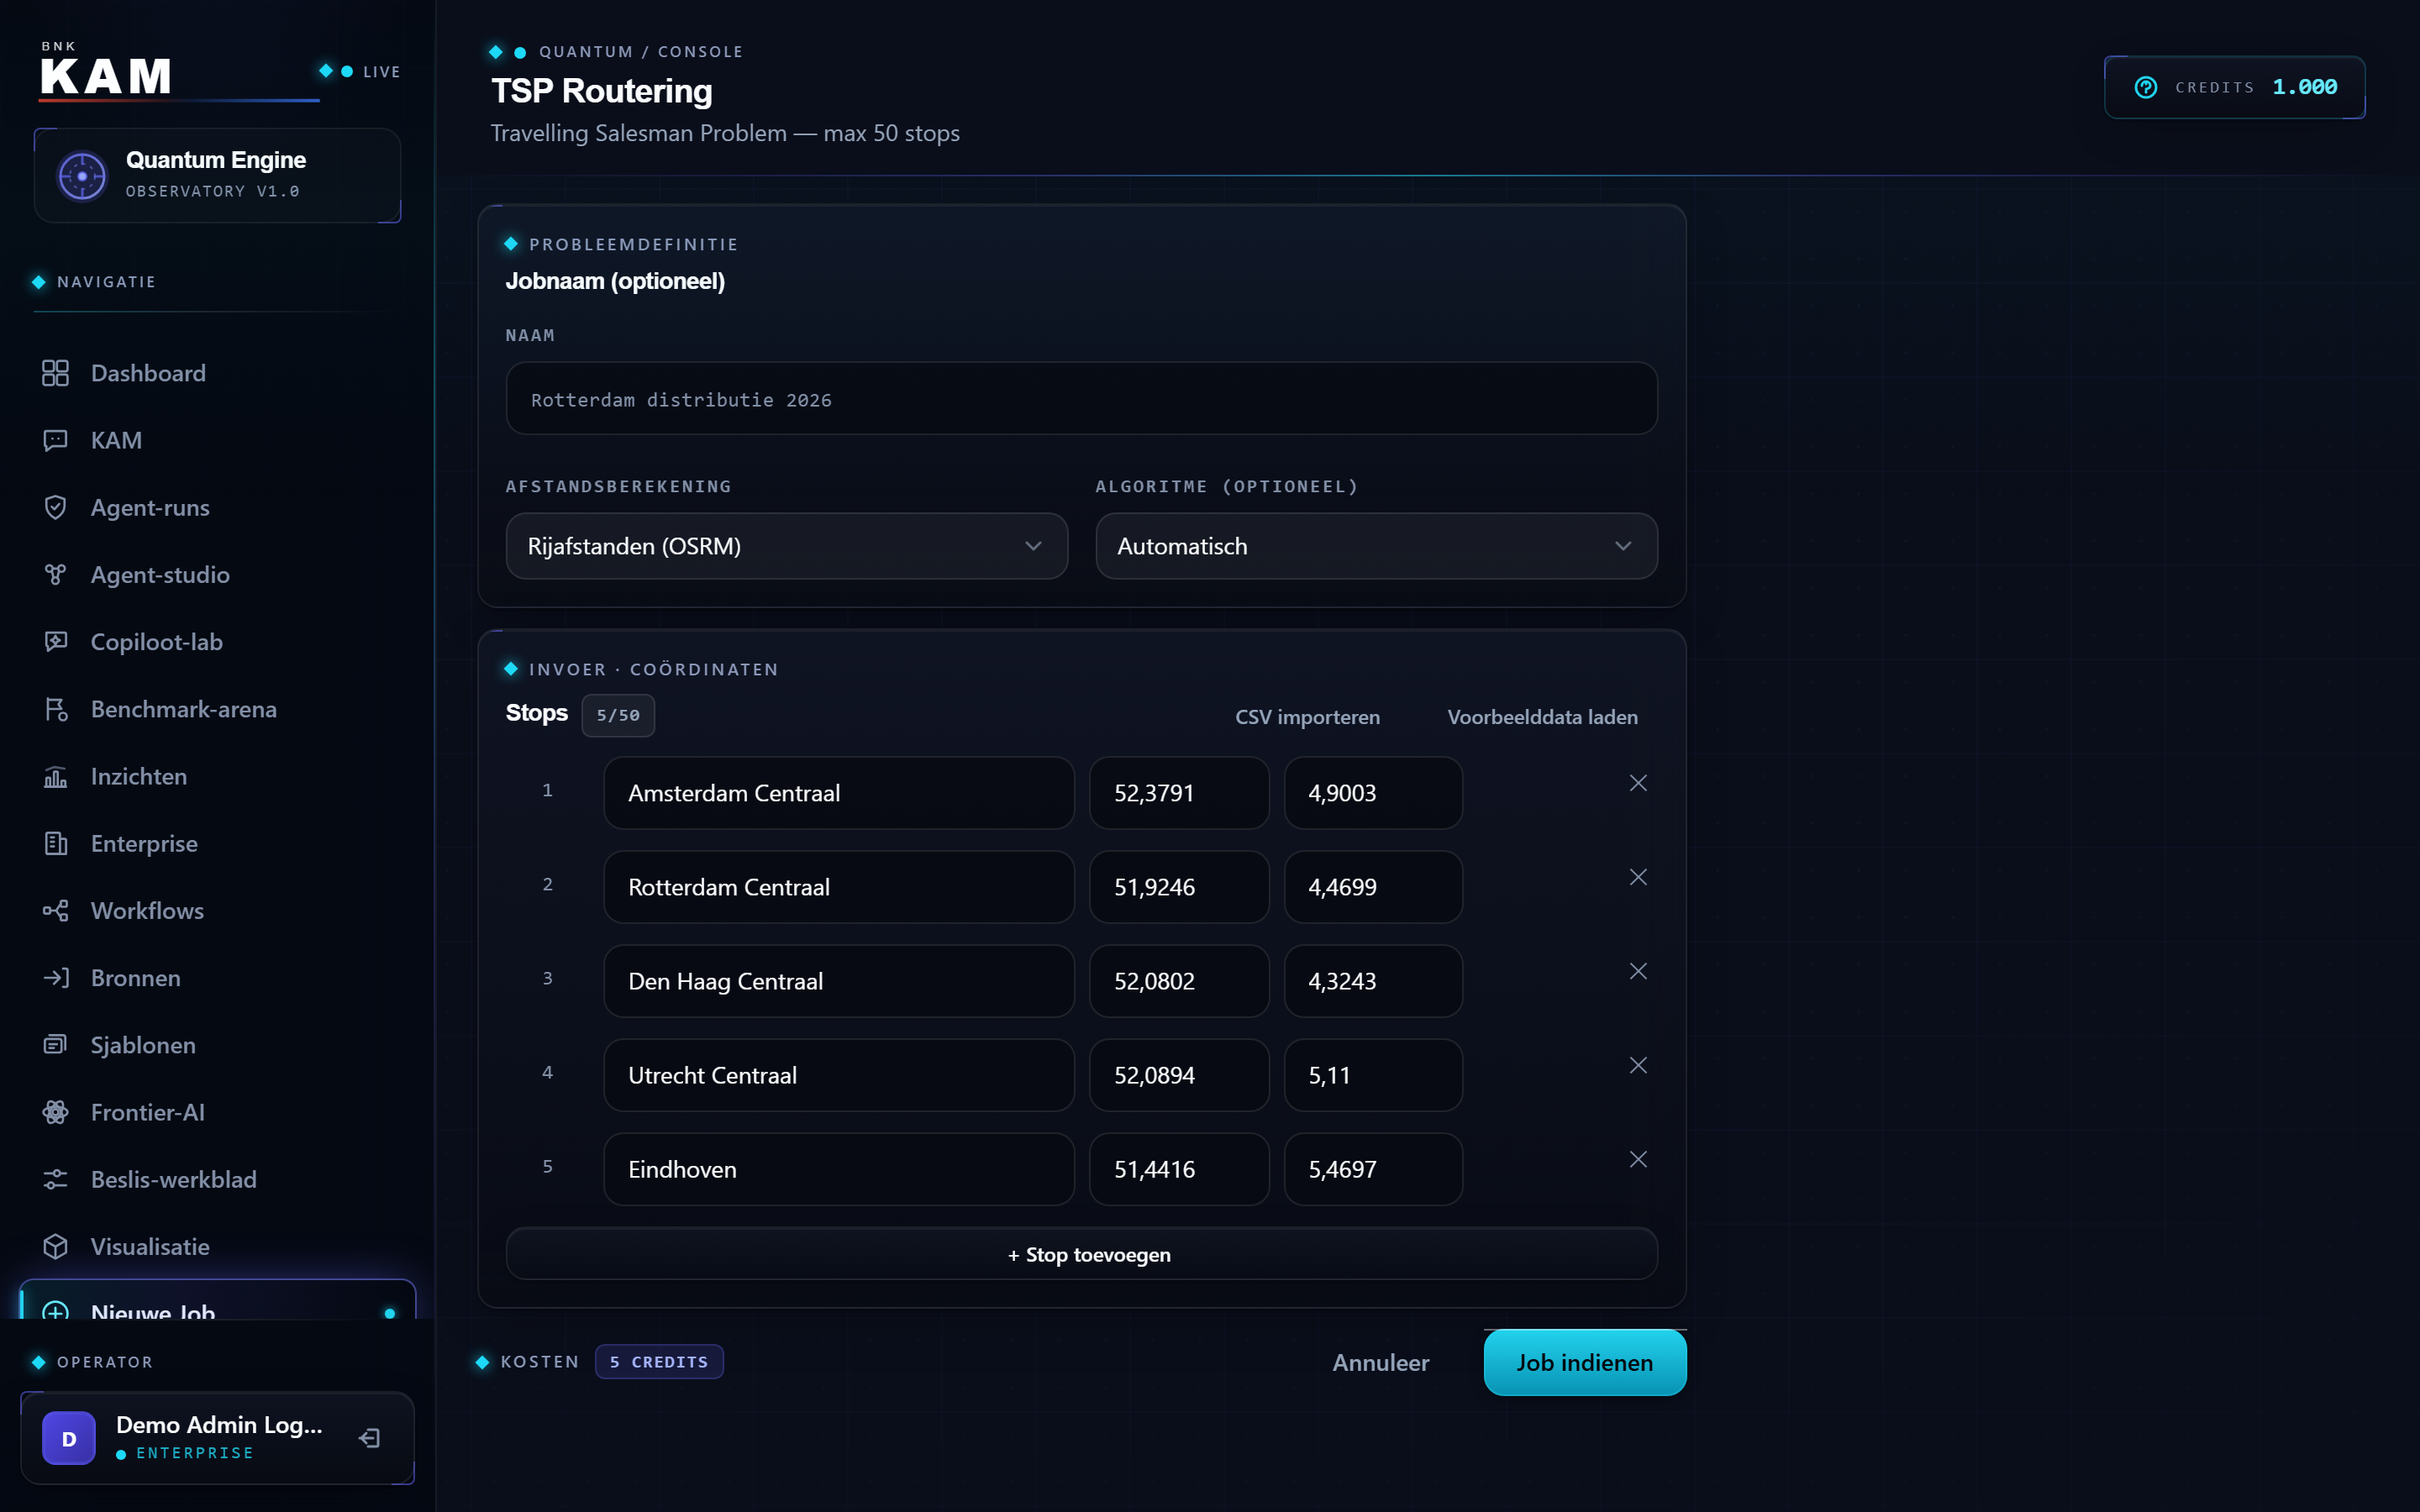Click the Dashboard grid icon

pos(56,373)
